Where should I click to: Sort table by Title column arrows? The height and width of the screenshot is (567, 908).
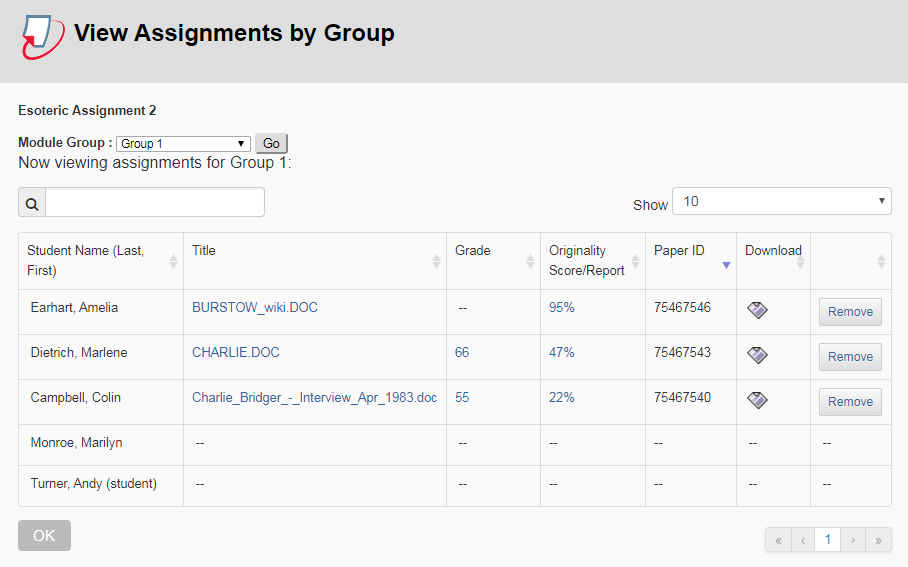click(x=436, y=261)
